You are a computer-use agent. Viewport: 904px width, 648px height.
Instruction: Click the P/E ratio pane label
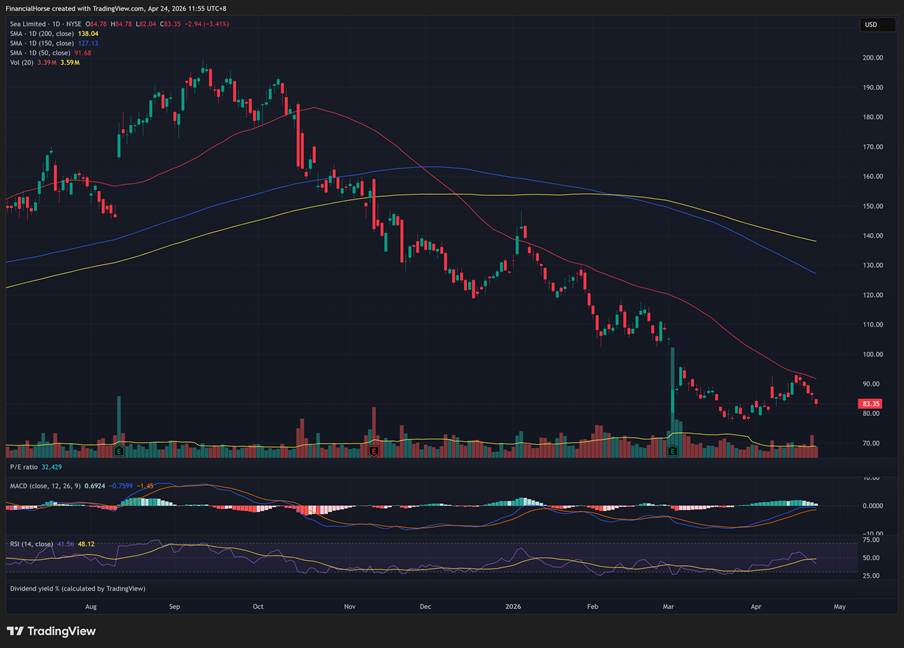click(x=24, y=467)
